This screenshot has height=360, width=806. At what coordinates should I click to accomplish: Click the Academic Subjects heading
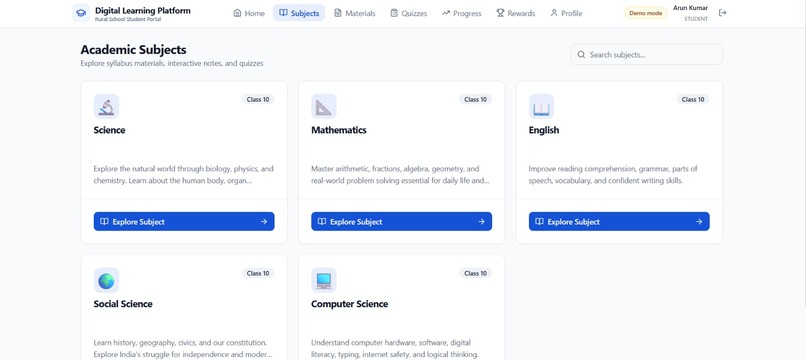tap(133, 50)
